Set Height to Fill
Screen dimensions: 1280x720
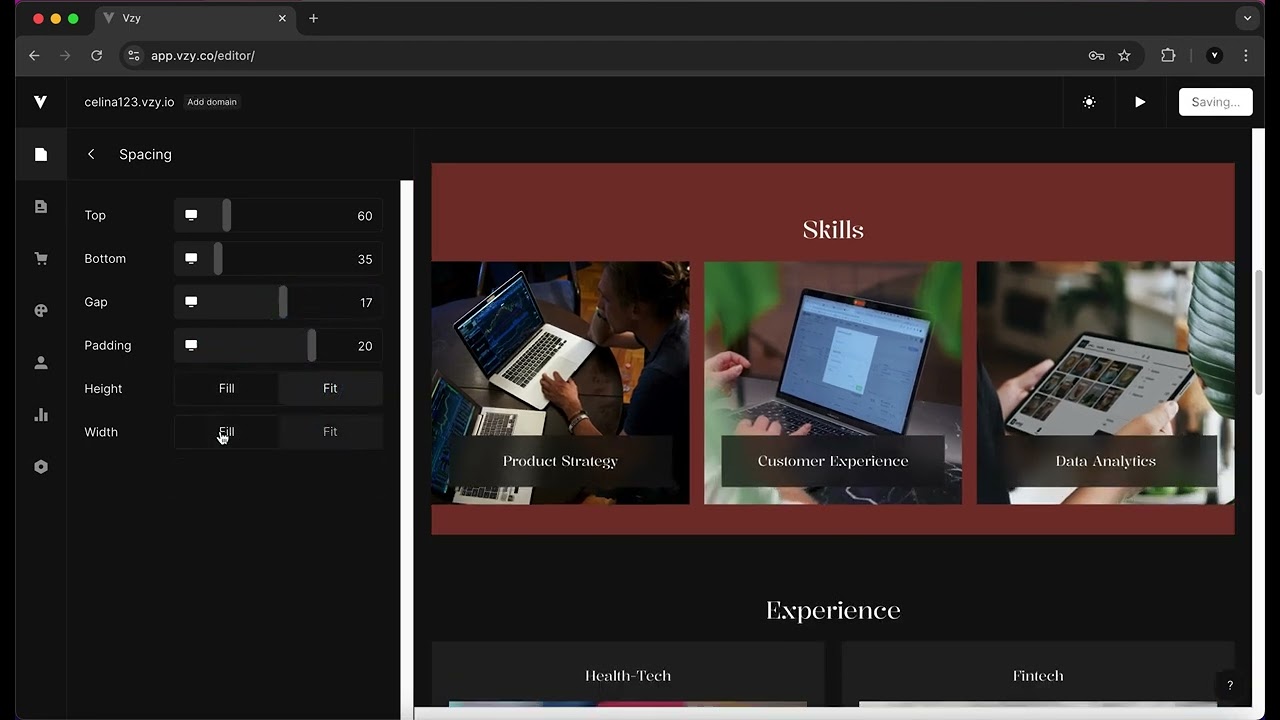tap(227, 388)
